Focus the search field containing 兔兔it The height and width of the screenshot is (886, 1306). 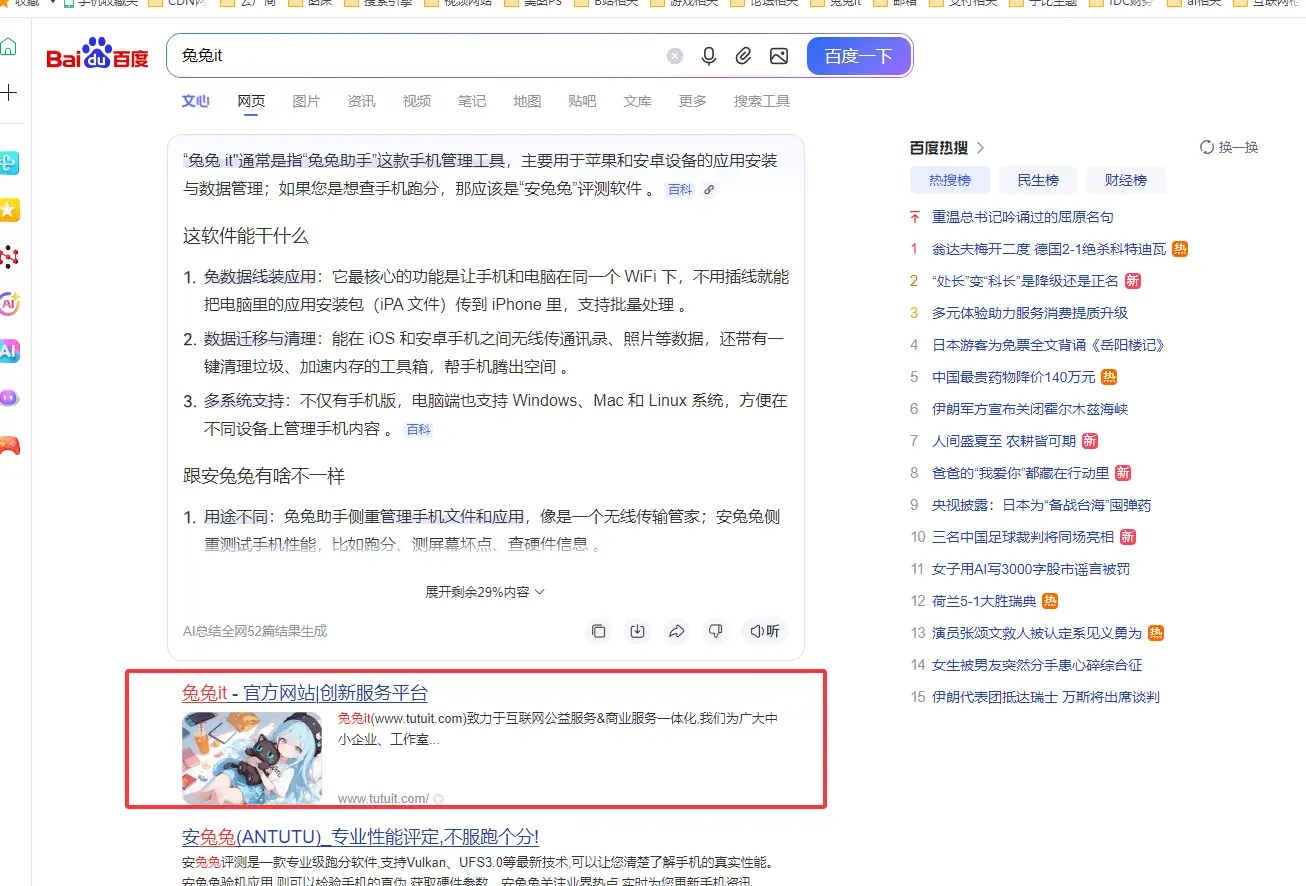[415, 56]
